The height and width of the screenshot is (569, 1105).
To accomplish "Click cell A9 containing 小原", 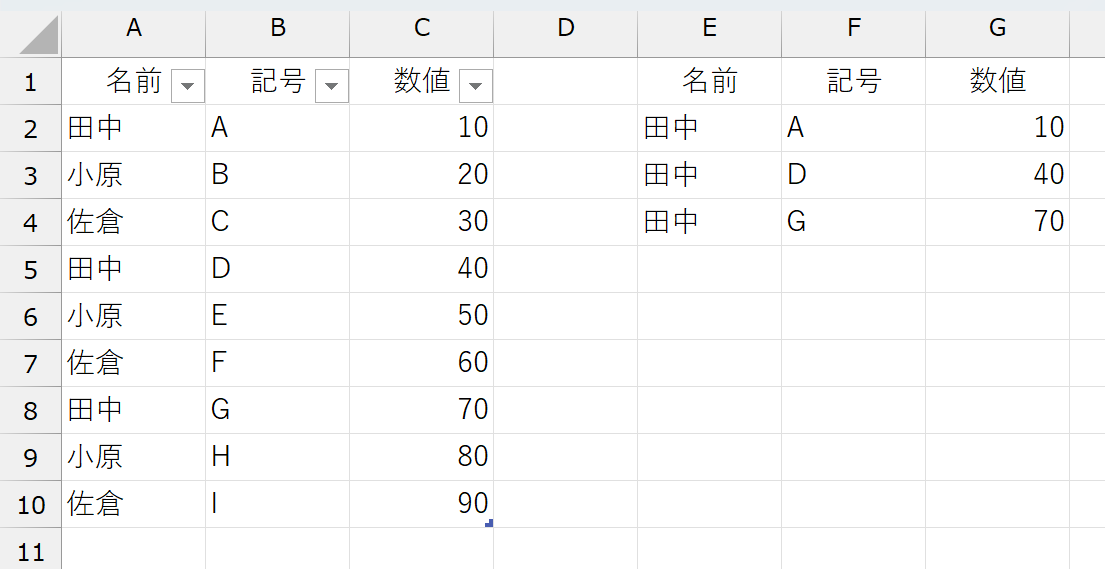I will pyautogui.click(x=134, y=457).
